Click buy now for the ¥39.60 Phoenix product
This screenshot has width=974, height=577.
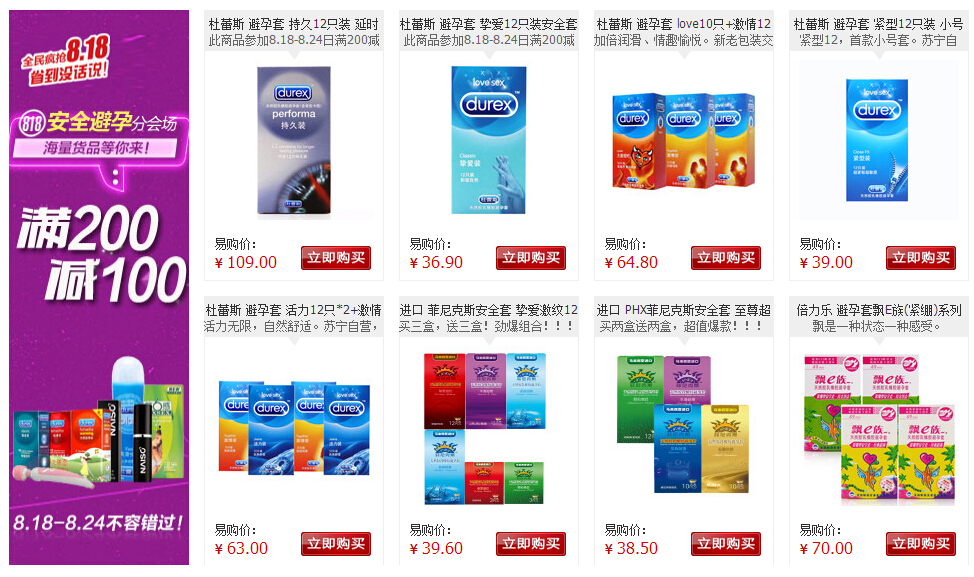coord(530,543)
